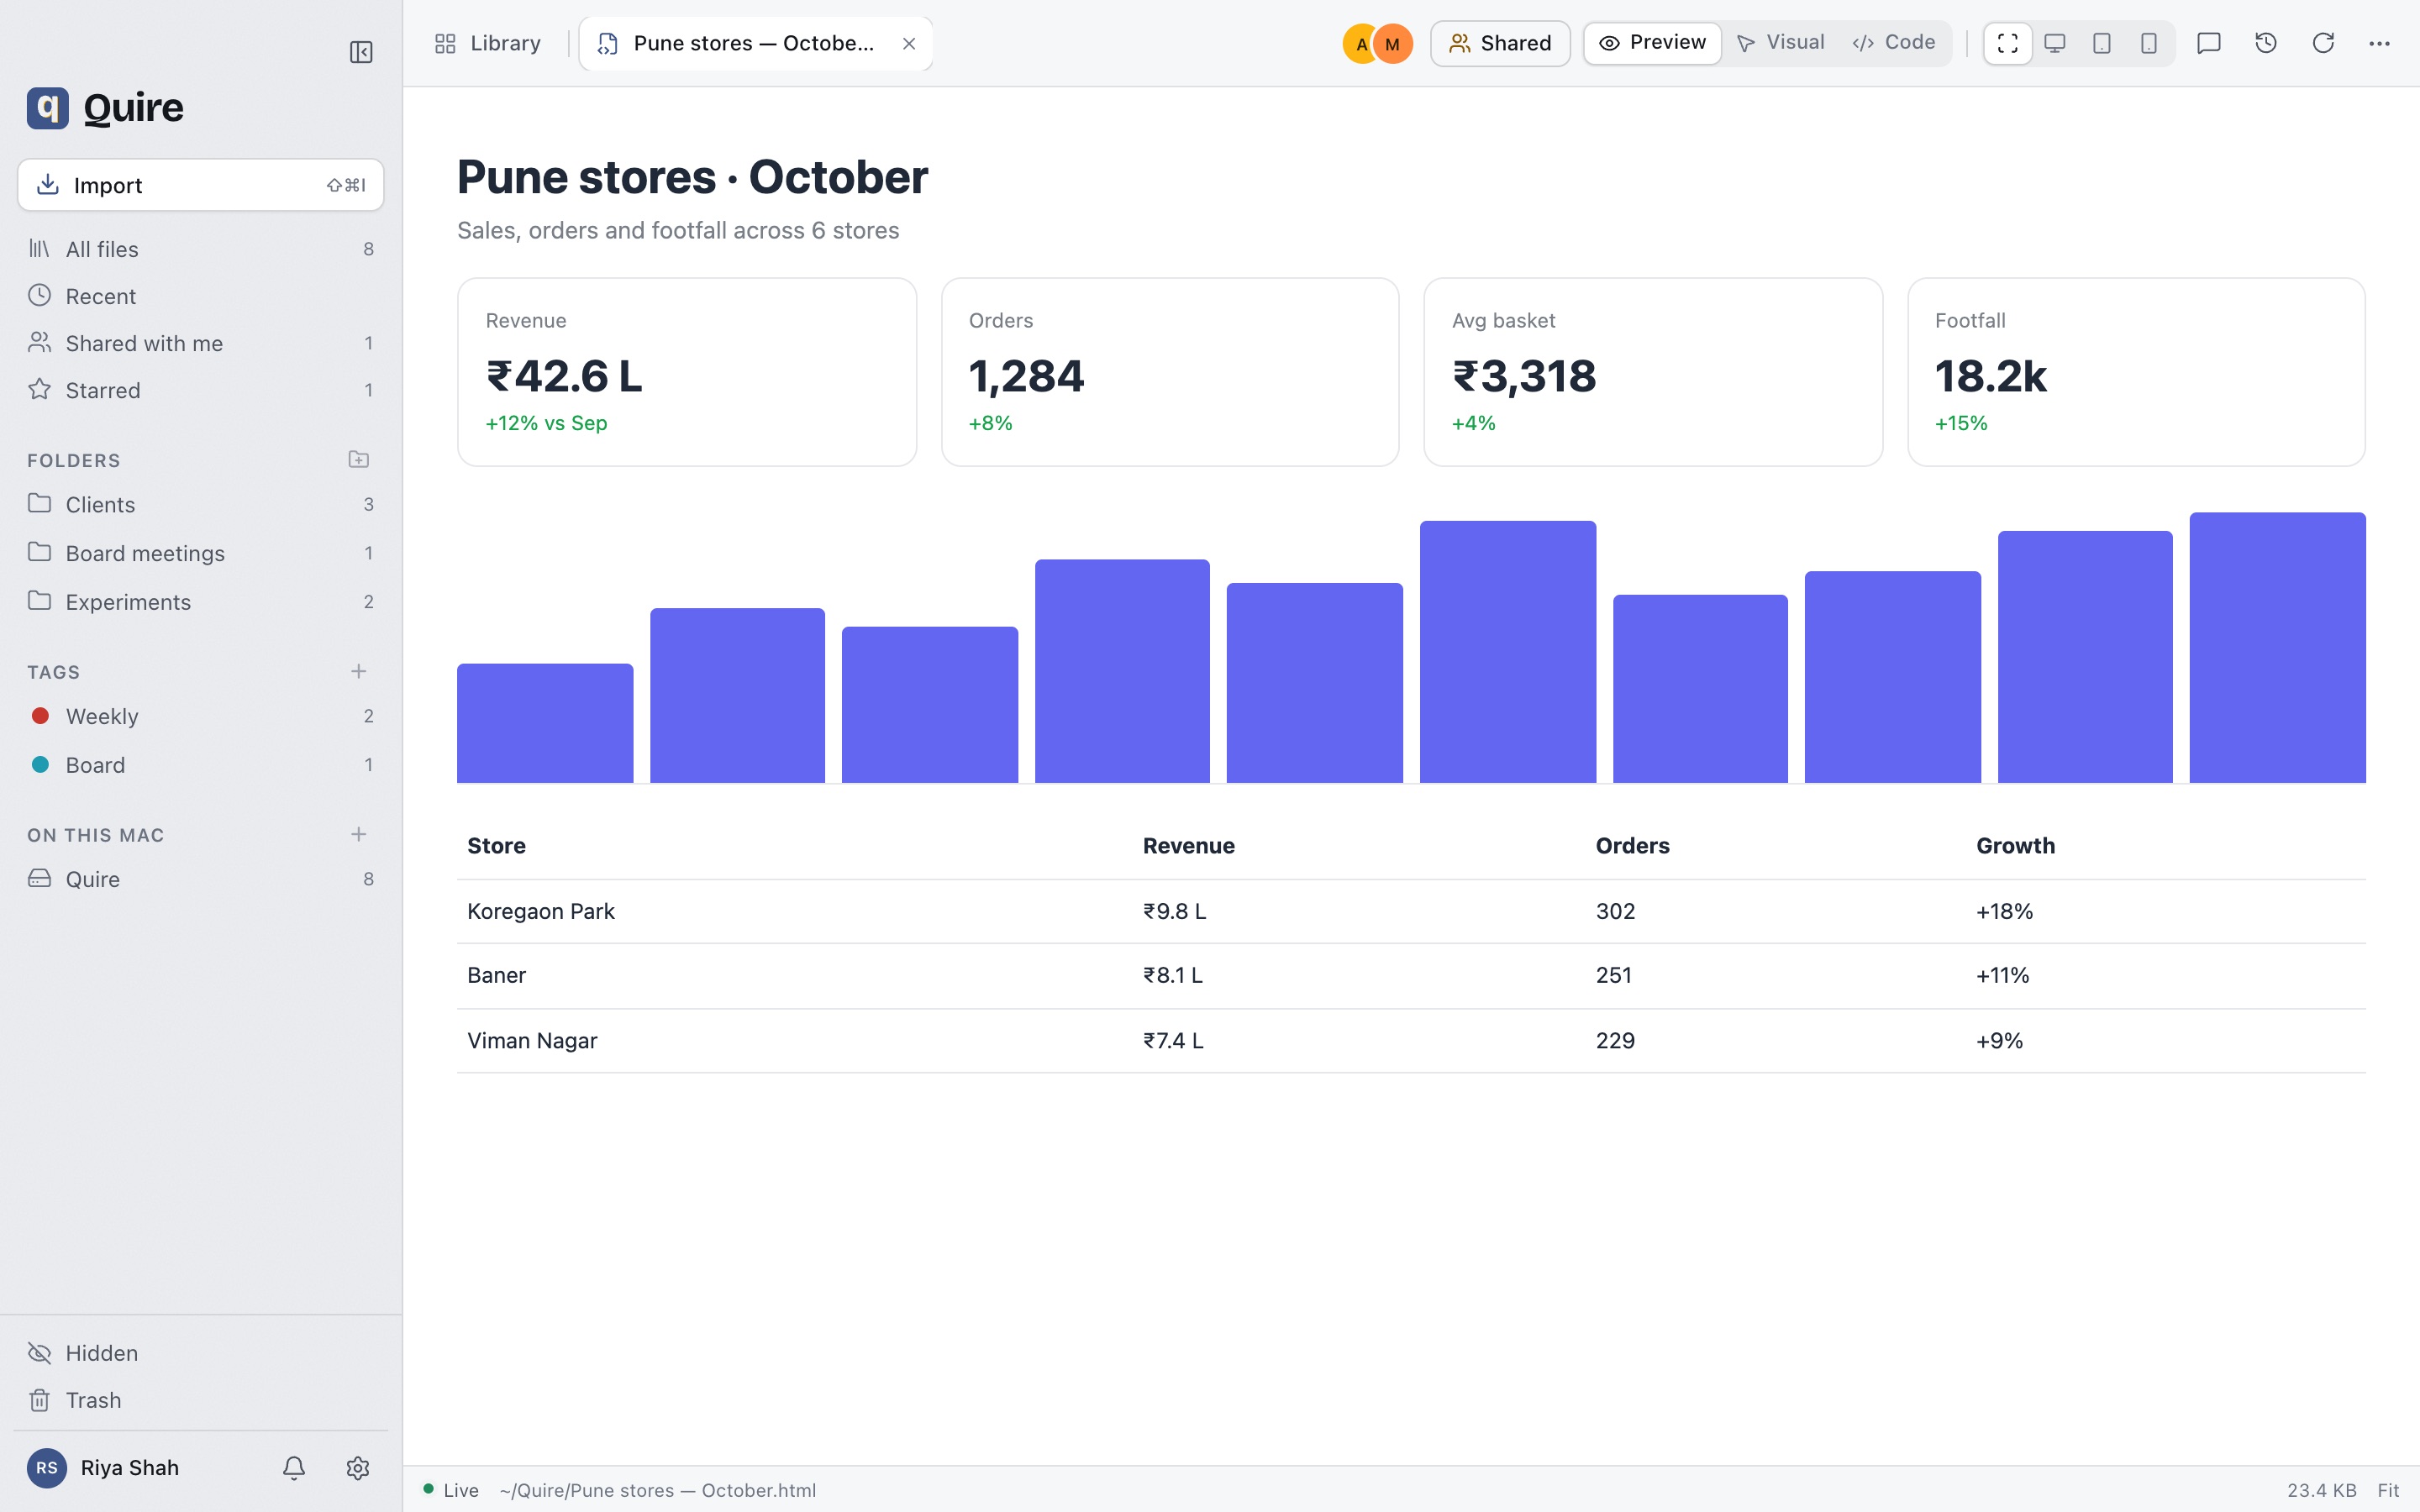
Task: Open Starred files
Action: point(201,390)
